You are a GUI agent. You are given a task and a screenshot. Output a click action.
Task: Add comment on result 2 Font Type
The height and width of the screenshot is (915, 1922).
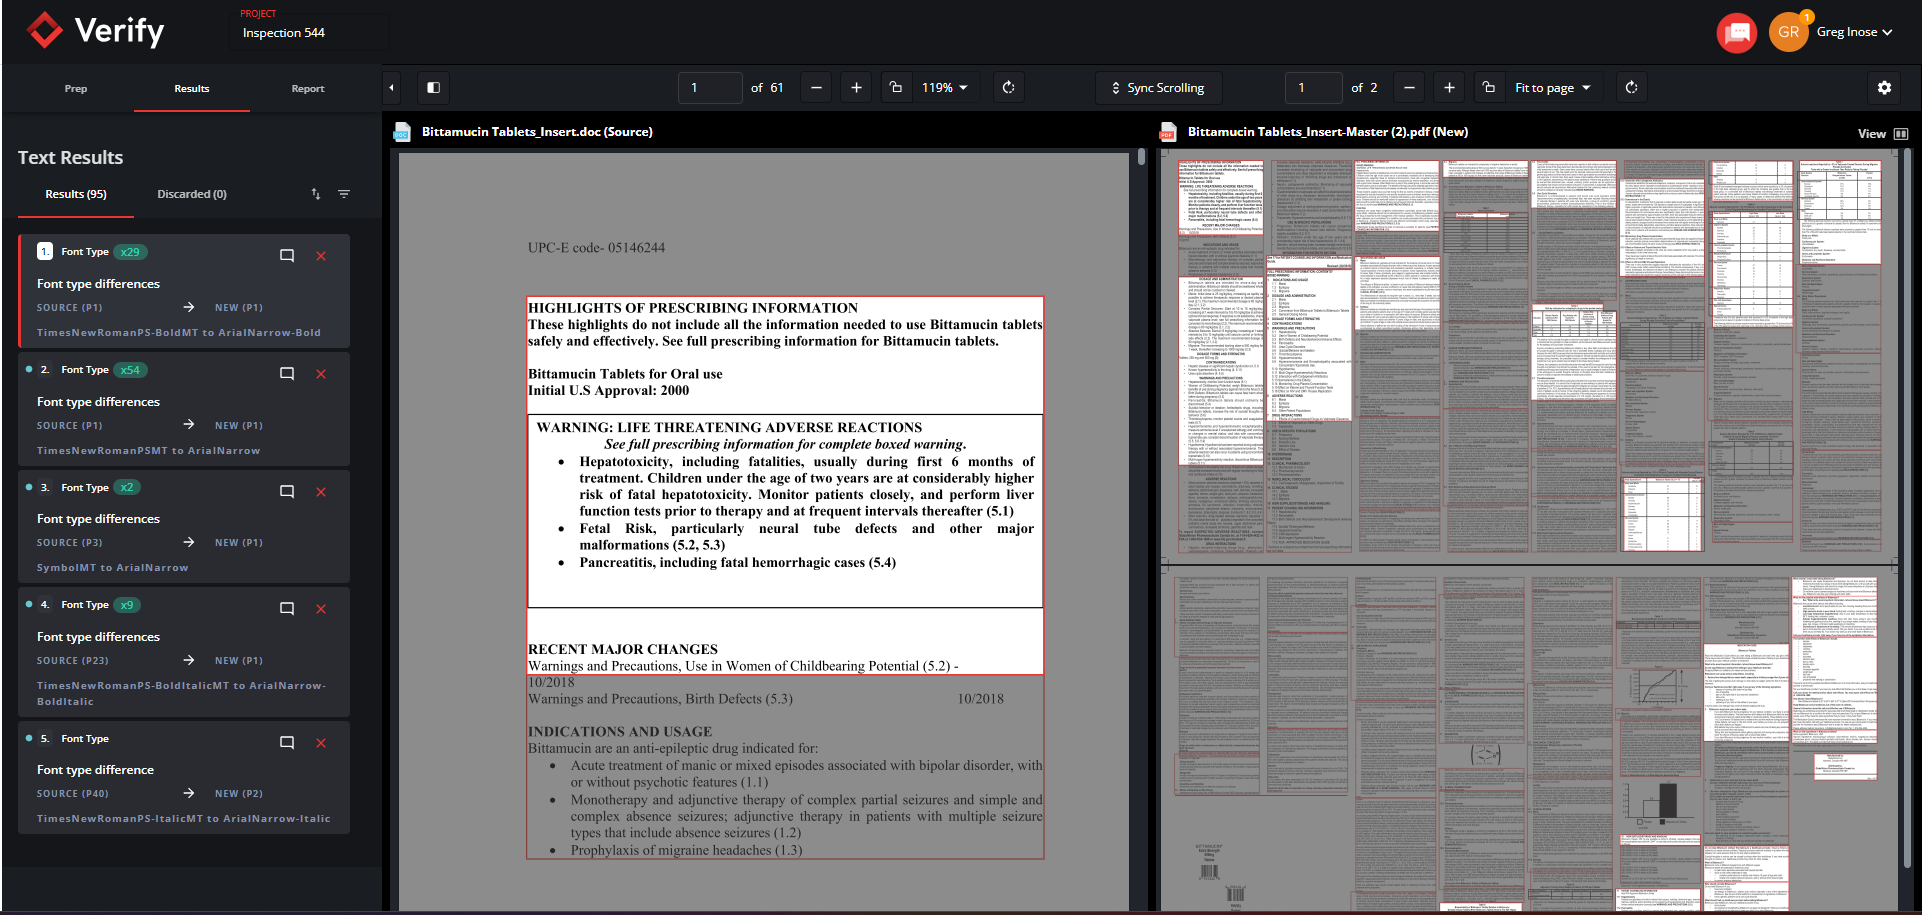point(287,374)
